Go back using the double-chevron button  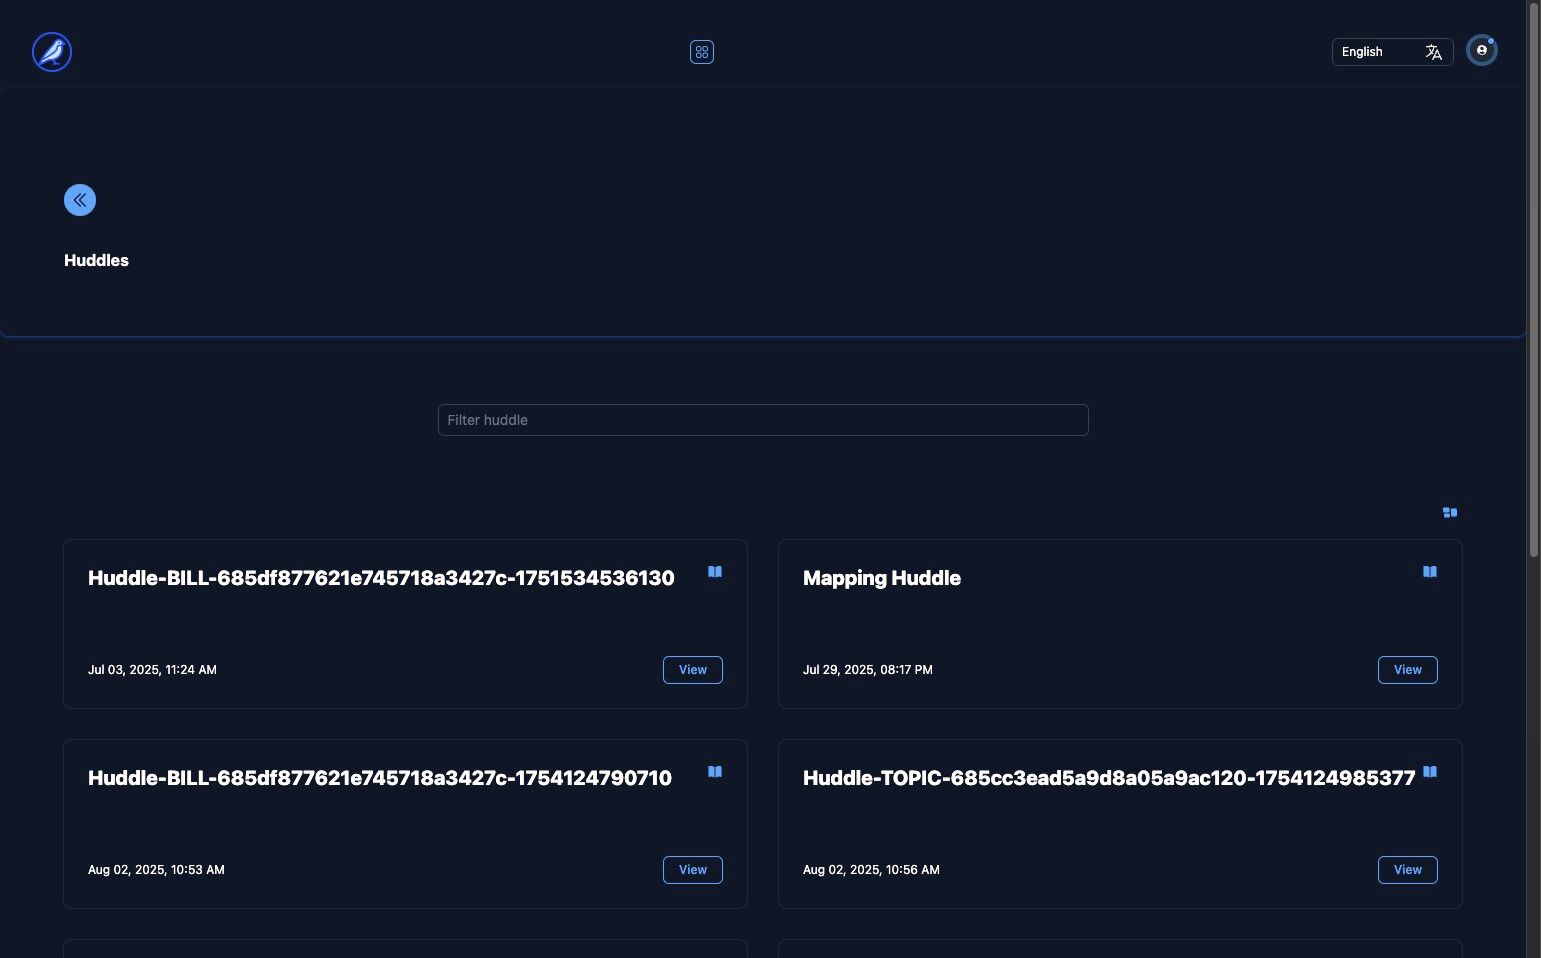coord(80,200)
